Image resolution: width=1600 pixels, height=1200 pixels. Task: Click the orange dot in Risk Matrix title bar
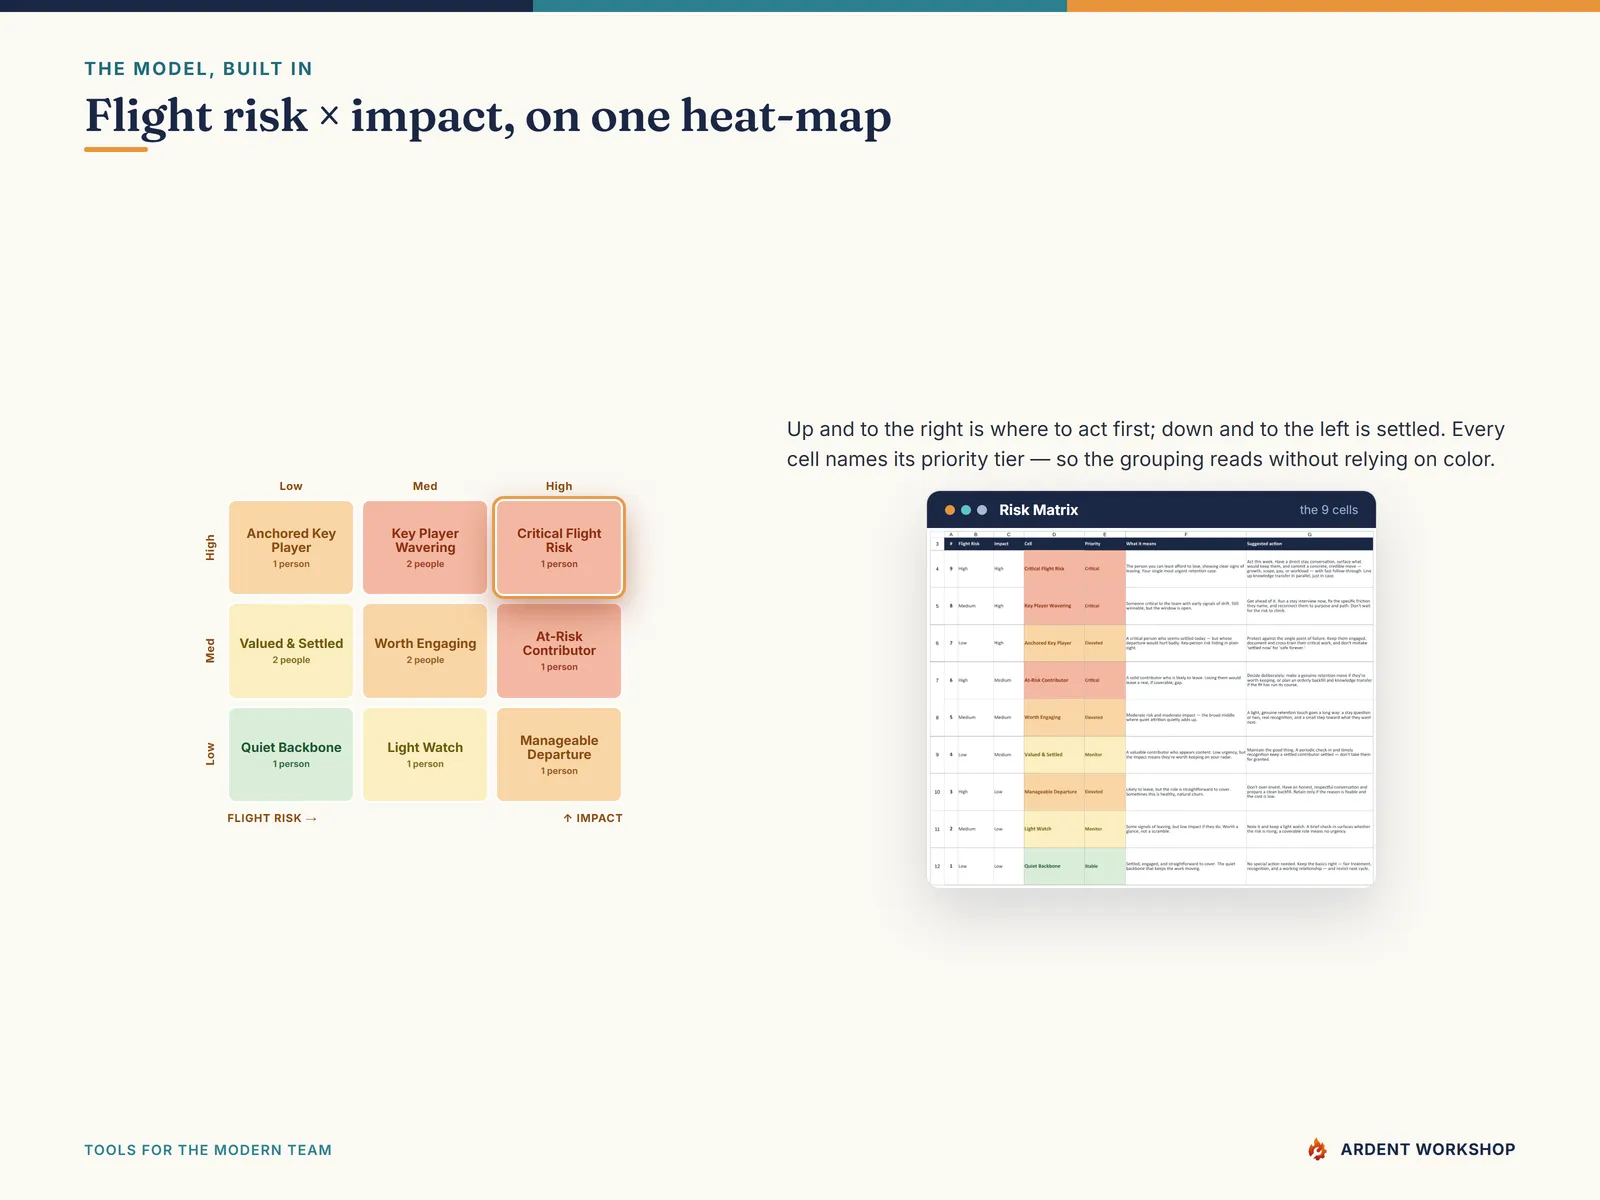[950, 510]
